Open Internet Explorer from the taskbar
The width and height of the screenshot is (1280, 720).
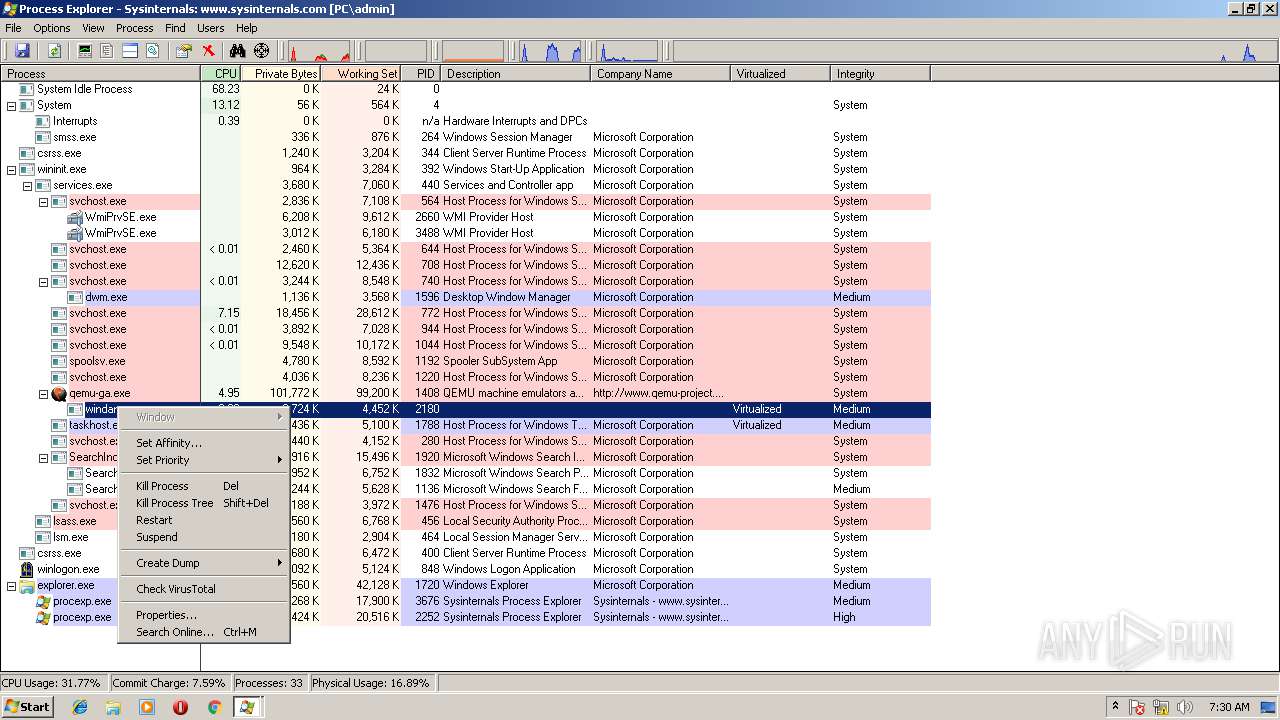pos(80,707)
